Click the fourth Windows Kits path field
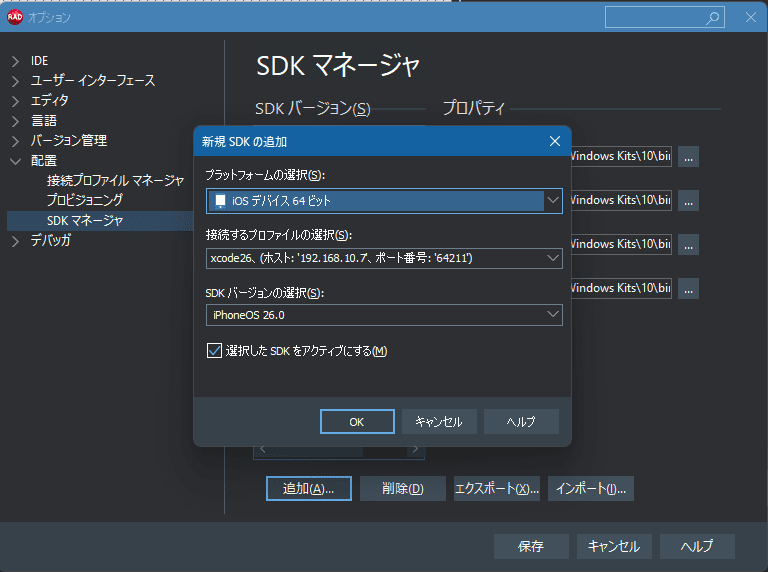The width and height of the screenshot is (768, 572). 621,288
